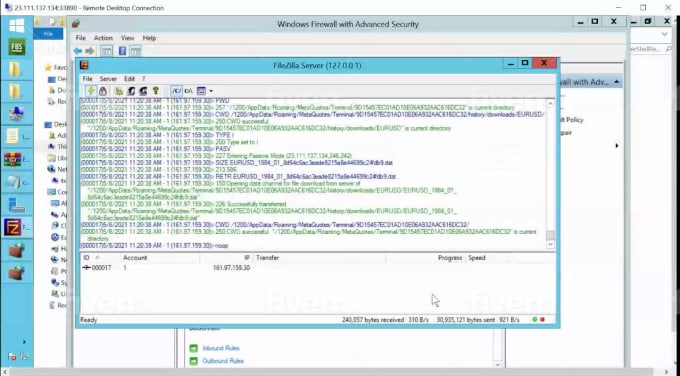Image resolution: width=680 pixels, height=376 pixels.
Task: Select the /C/ path display toggle
Action: point(177,91)
